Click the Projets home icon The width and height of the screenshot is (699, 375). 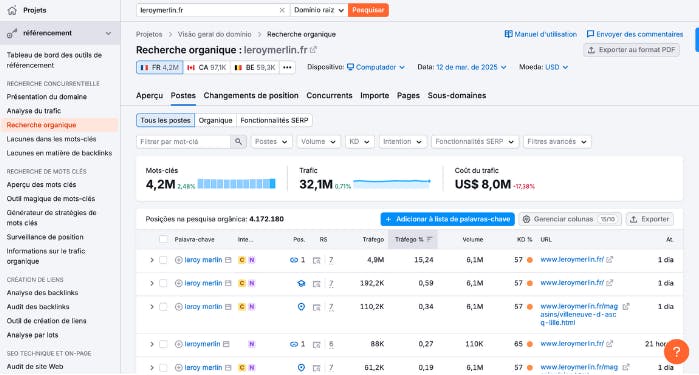[x=12, y=10]
